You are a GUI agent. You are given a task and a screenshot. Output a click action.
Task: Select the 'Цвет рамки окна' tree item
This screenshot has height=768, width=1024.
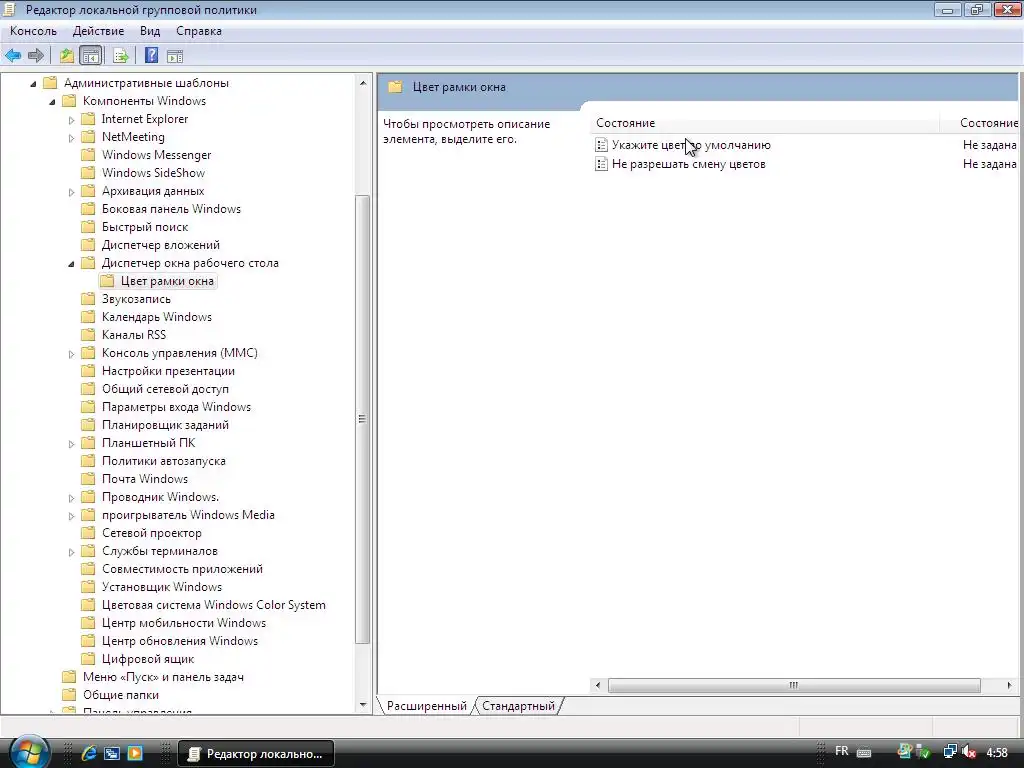167,281
